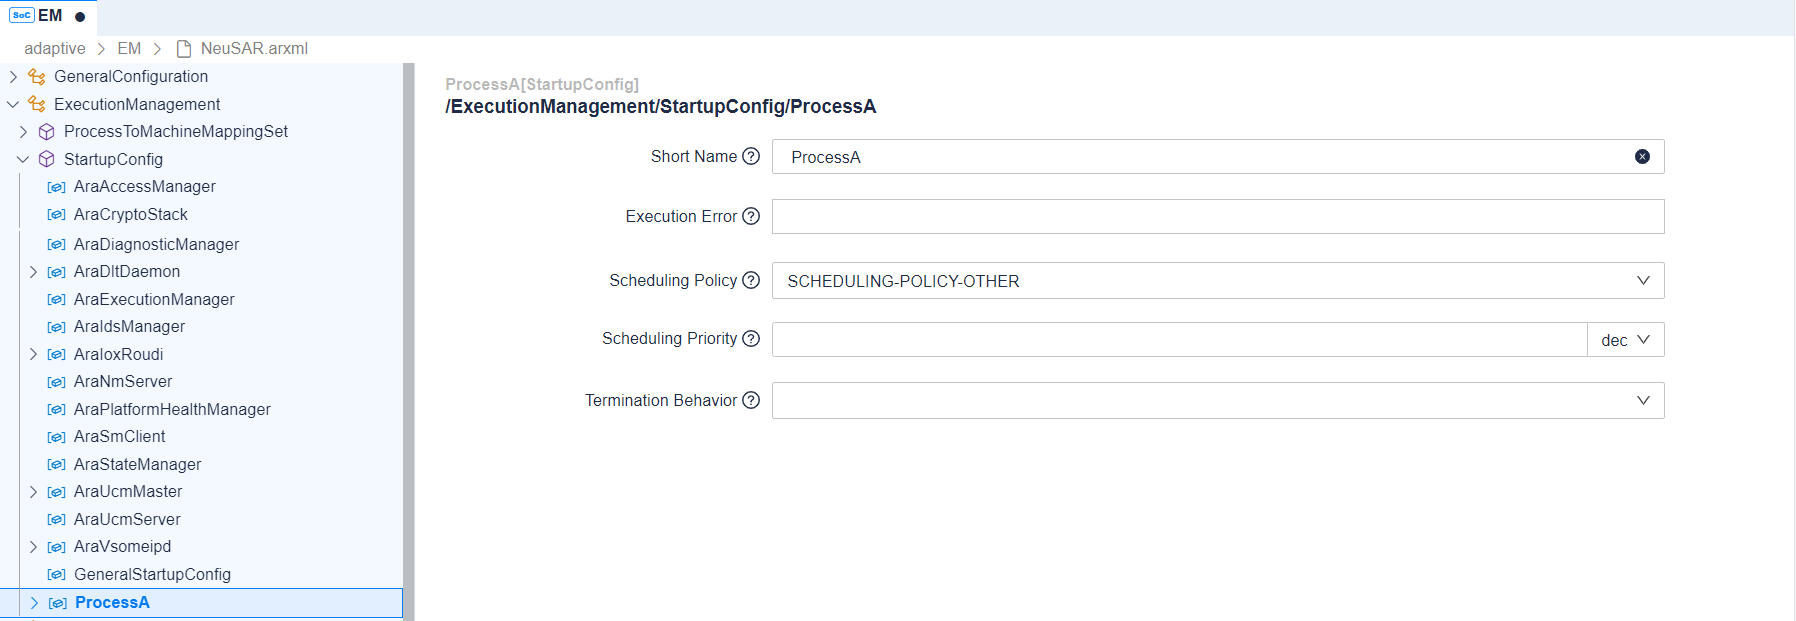Screen dimensions: 1796x621
Task: Open the Scheduling Policy dropdown
Action: click(x=1642, y=281)
